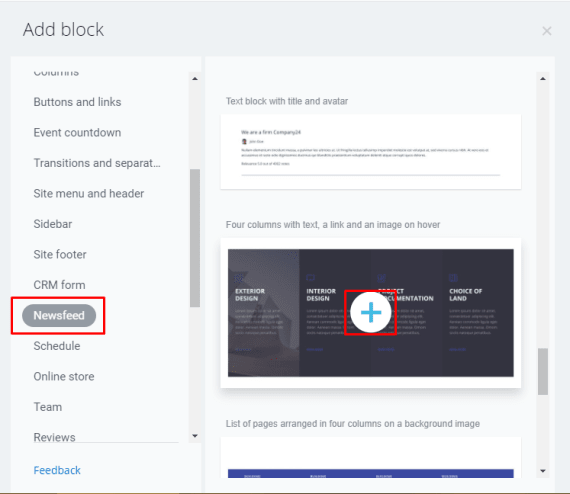
Task: Click the block preview scrollbar thumb
Action: 543,371
